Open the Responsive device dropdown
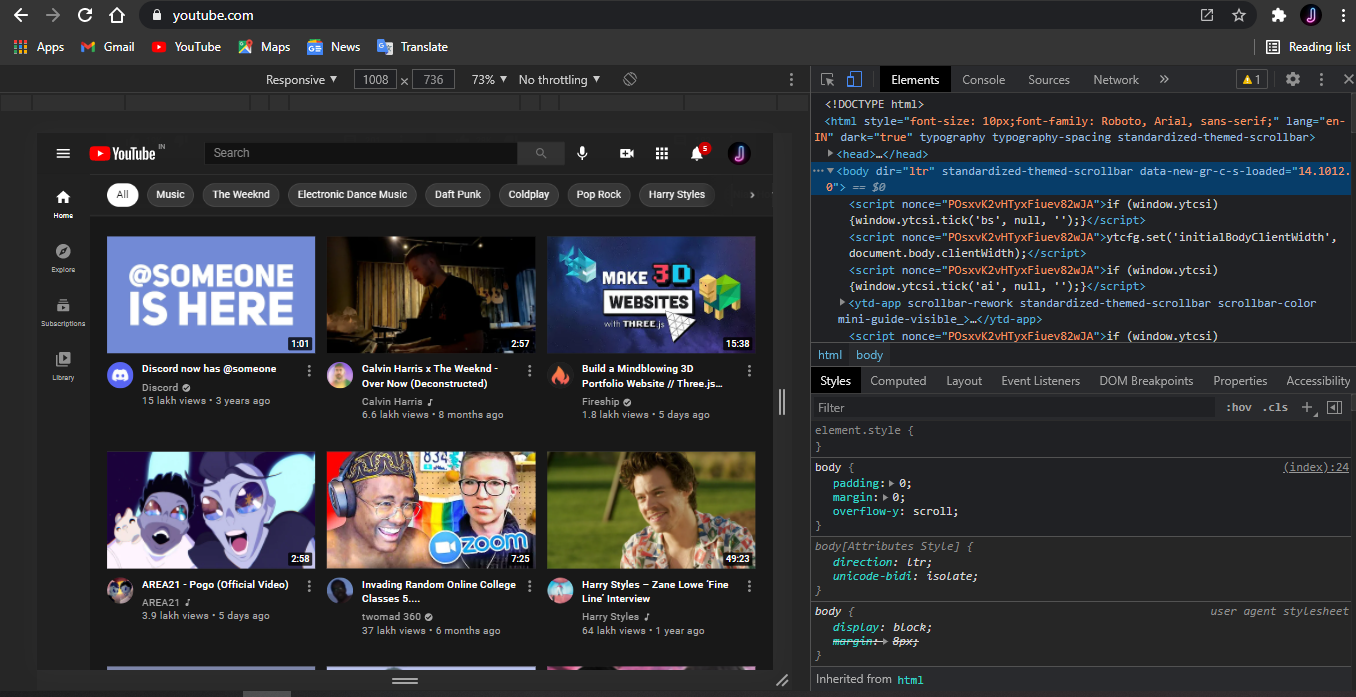1356x697 pixels. click(x=301, y=79)
